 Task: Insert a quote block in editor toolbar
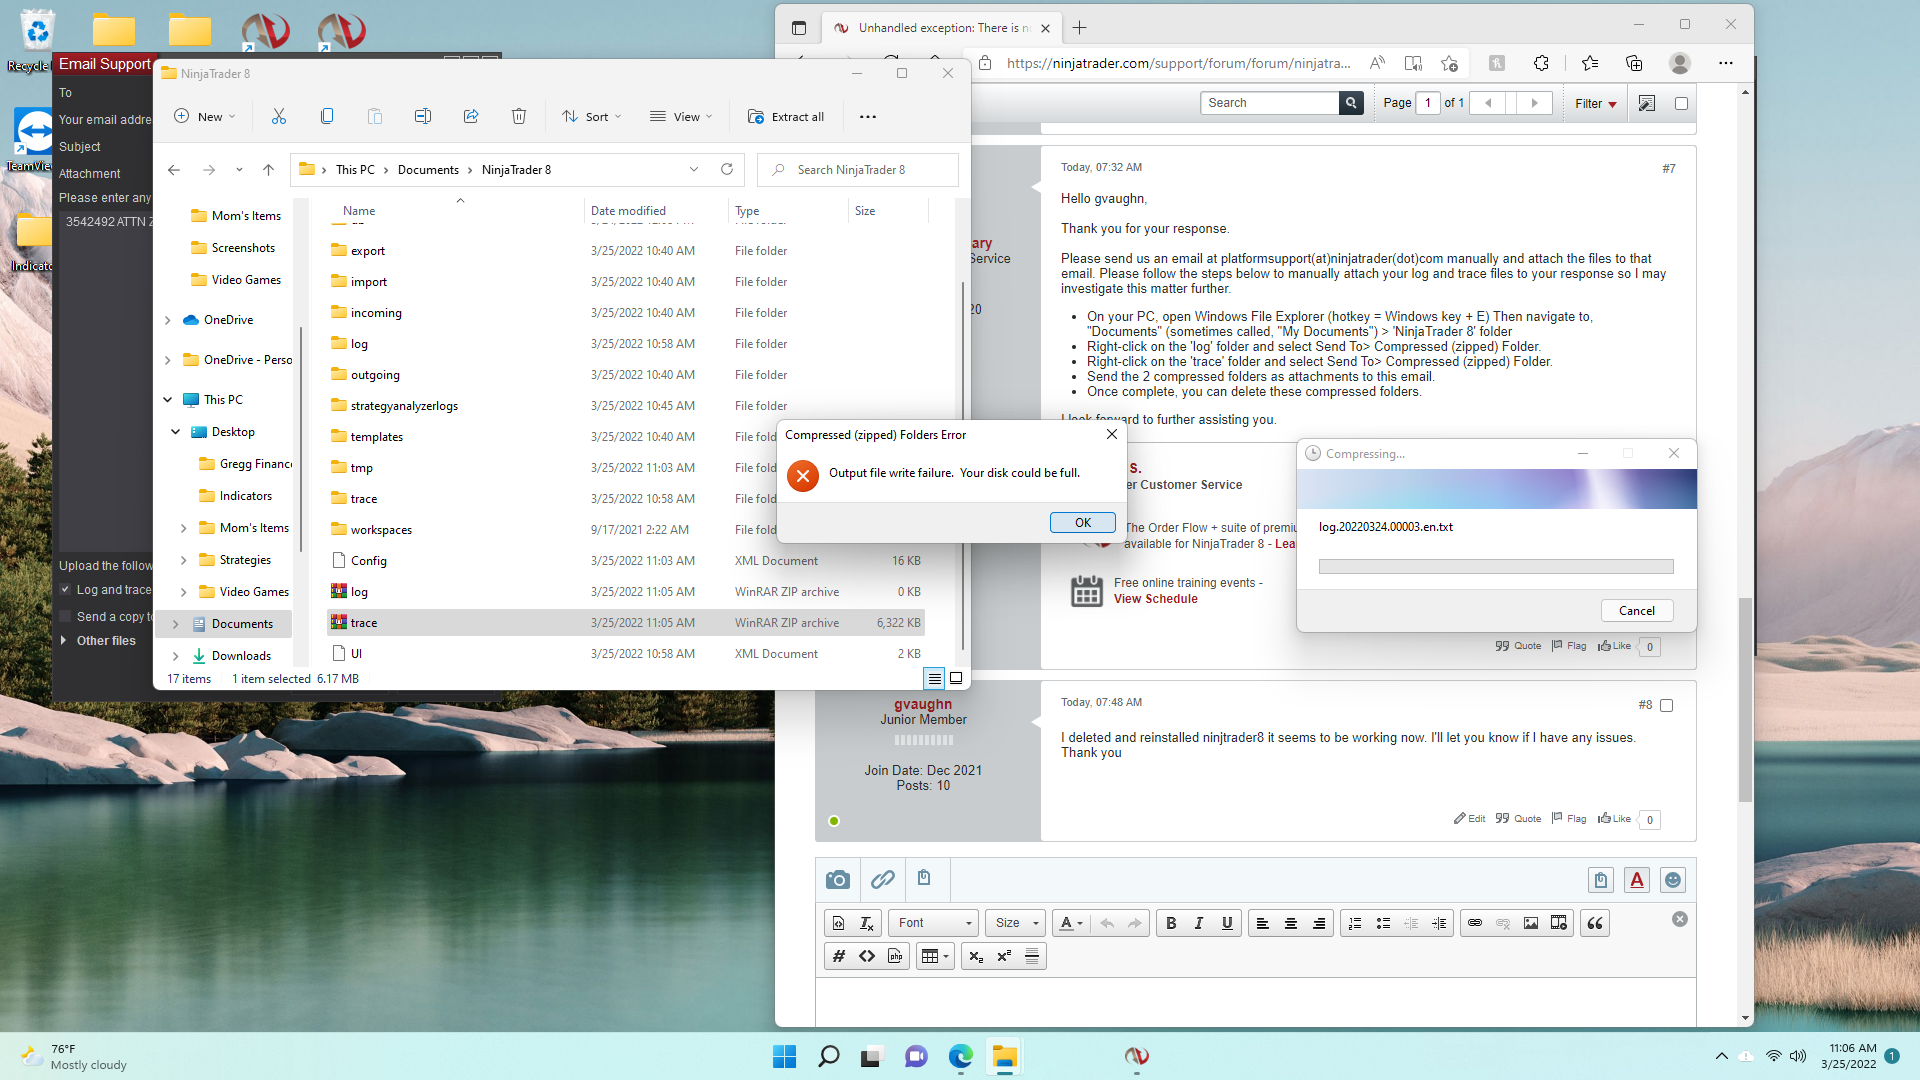tap(1595, 923)
